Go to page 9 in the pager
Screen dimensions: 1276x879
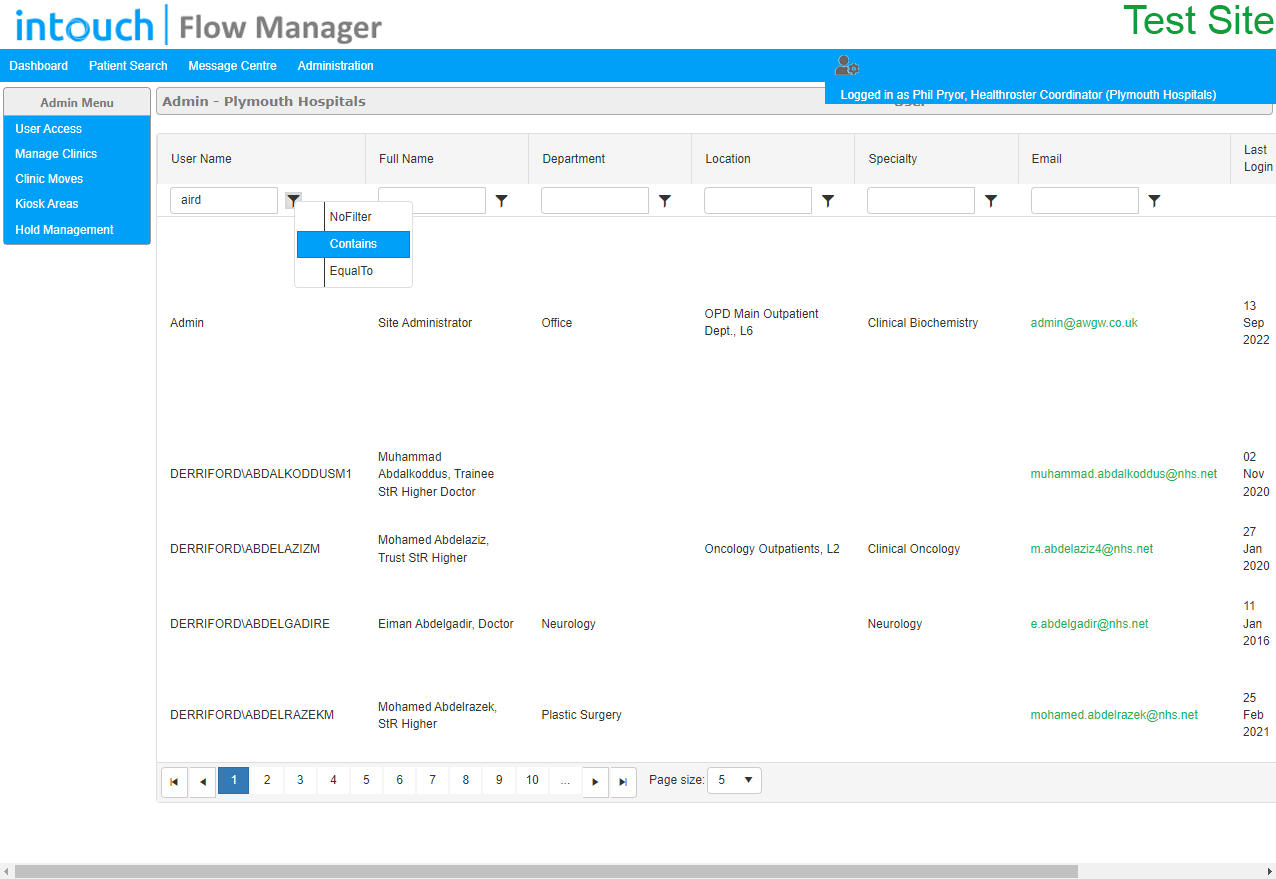point(499,780)
